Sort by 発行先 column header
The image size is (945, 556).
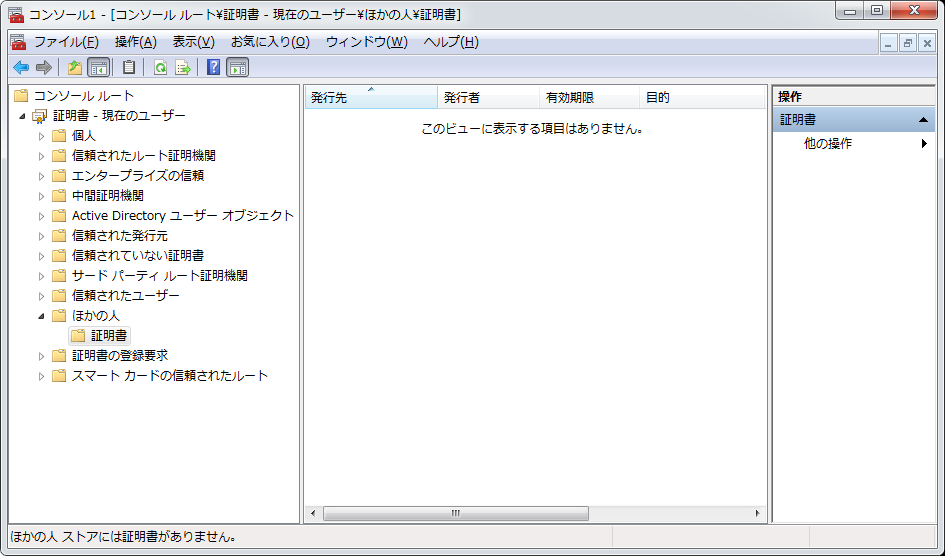pyautogui.click(x=370, y=98)
